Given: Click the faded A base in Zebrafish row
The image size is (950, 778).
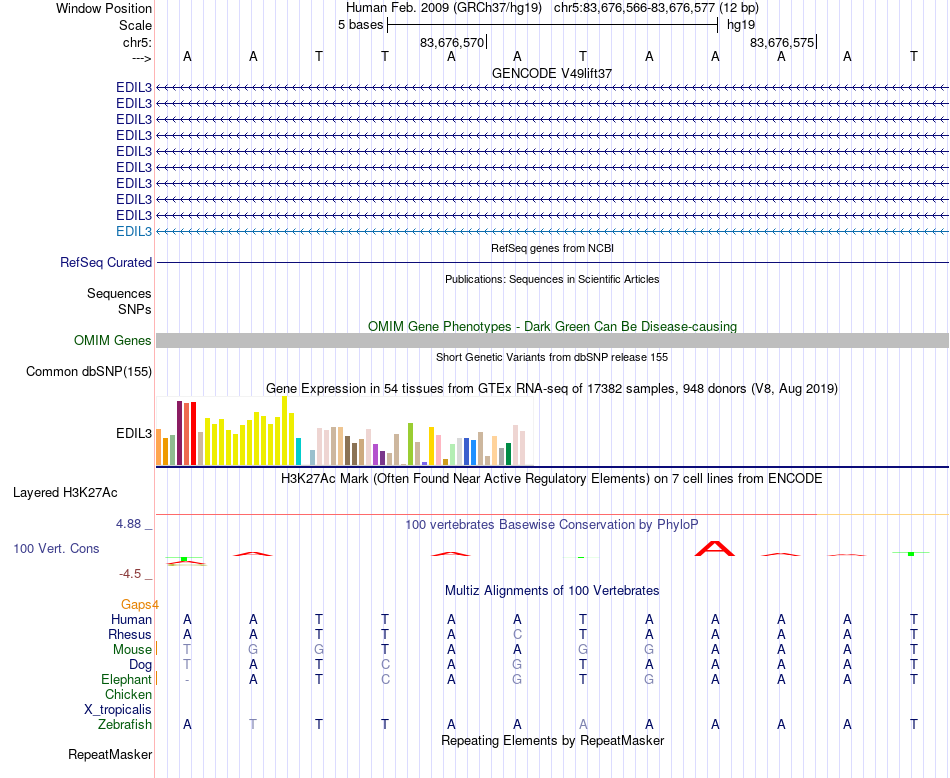Looking at the screenshot, I should click(x=583, y=725).
